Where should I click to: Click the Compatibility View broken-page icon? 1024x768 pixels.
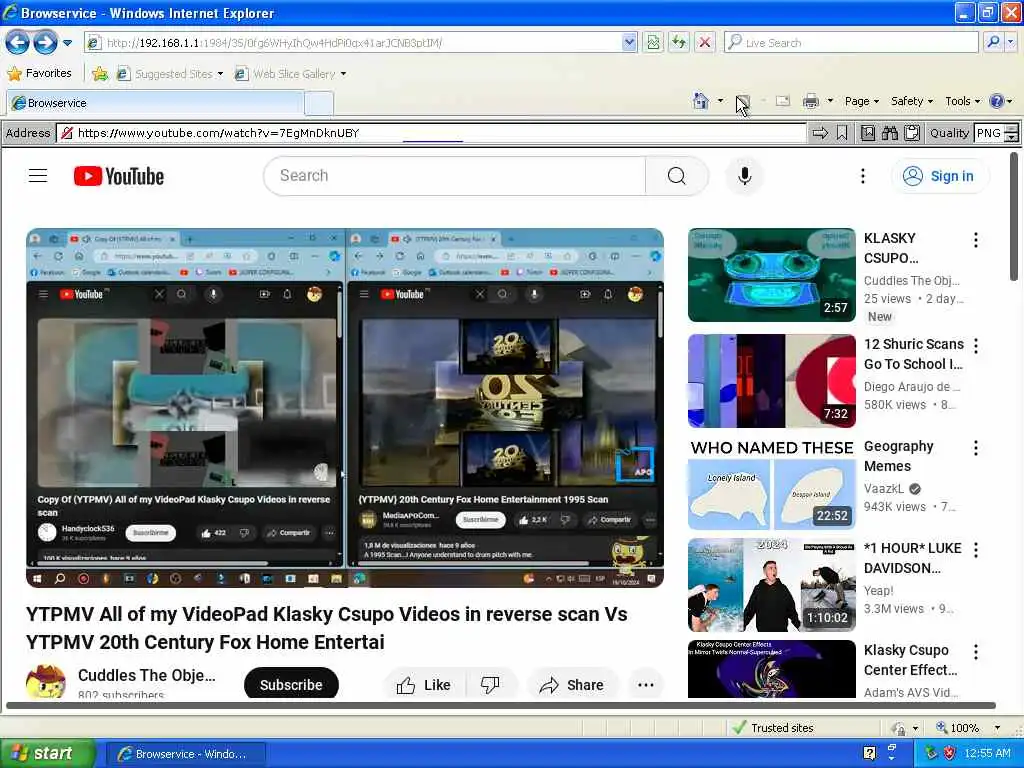pos(653,43)
